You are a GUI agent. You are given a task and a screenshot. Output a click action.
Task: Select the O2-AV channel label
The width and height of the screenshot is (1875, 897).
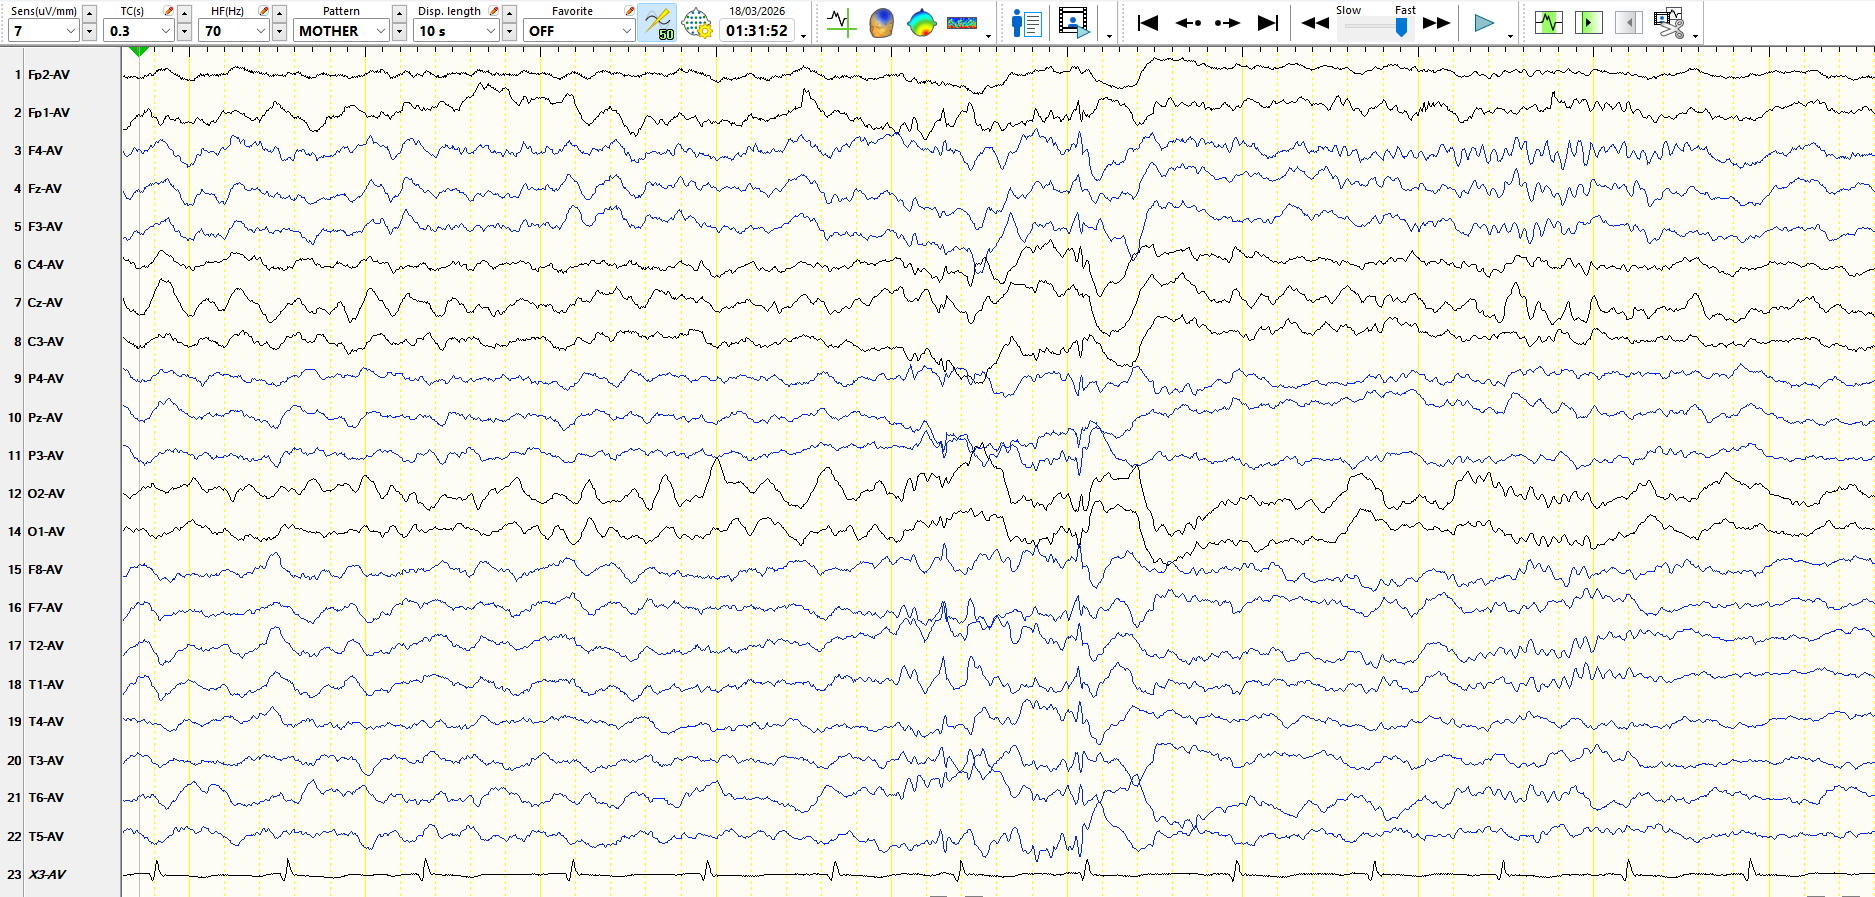click(46, 494)
